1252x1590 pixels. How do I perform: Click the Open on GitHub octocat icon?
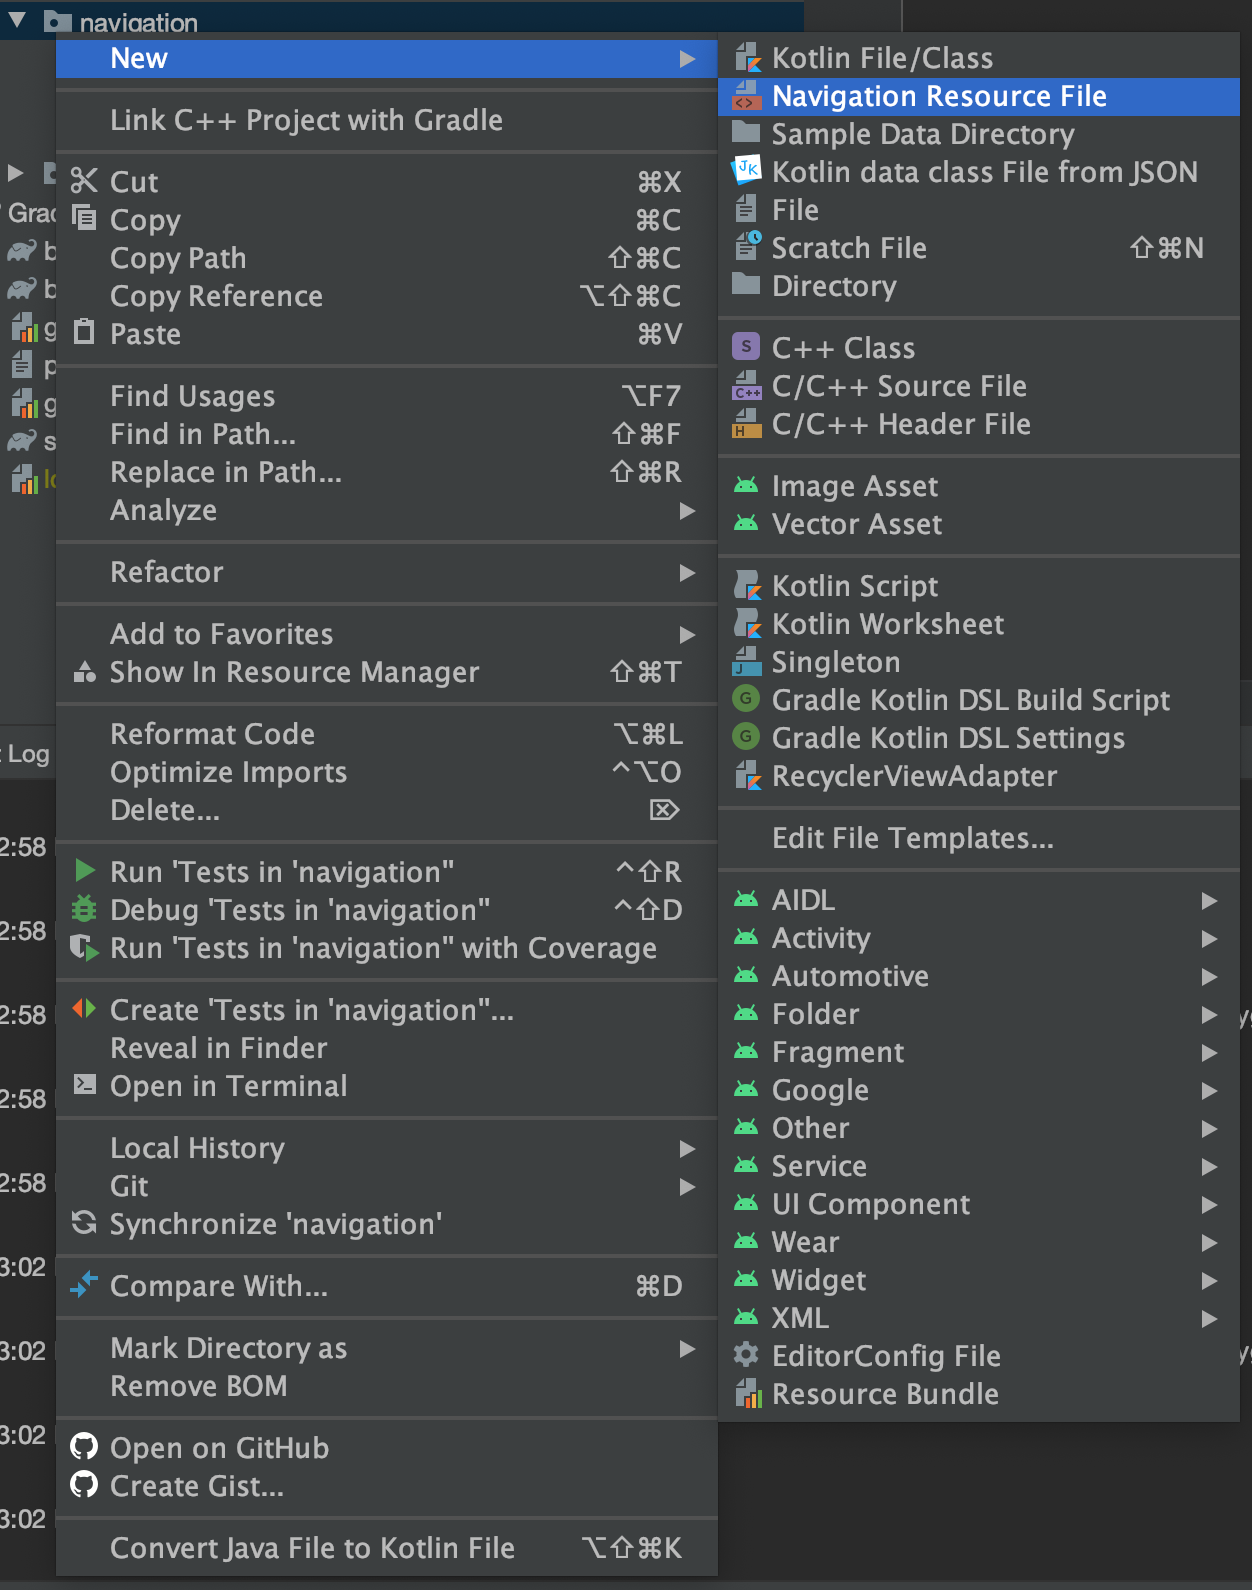point(84,1447)
